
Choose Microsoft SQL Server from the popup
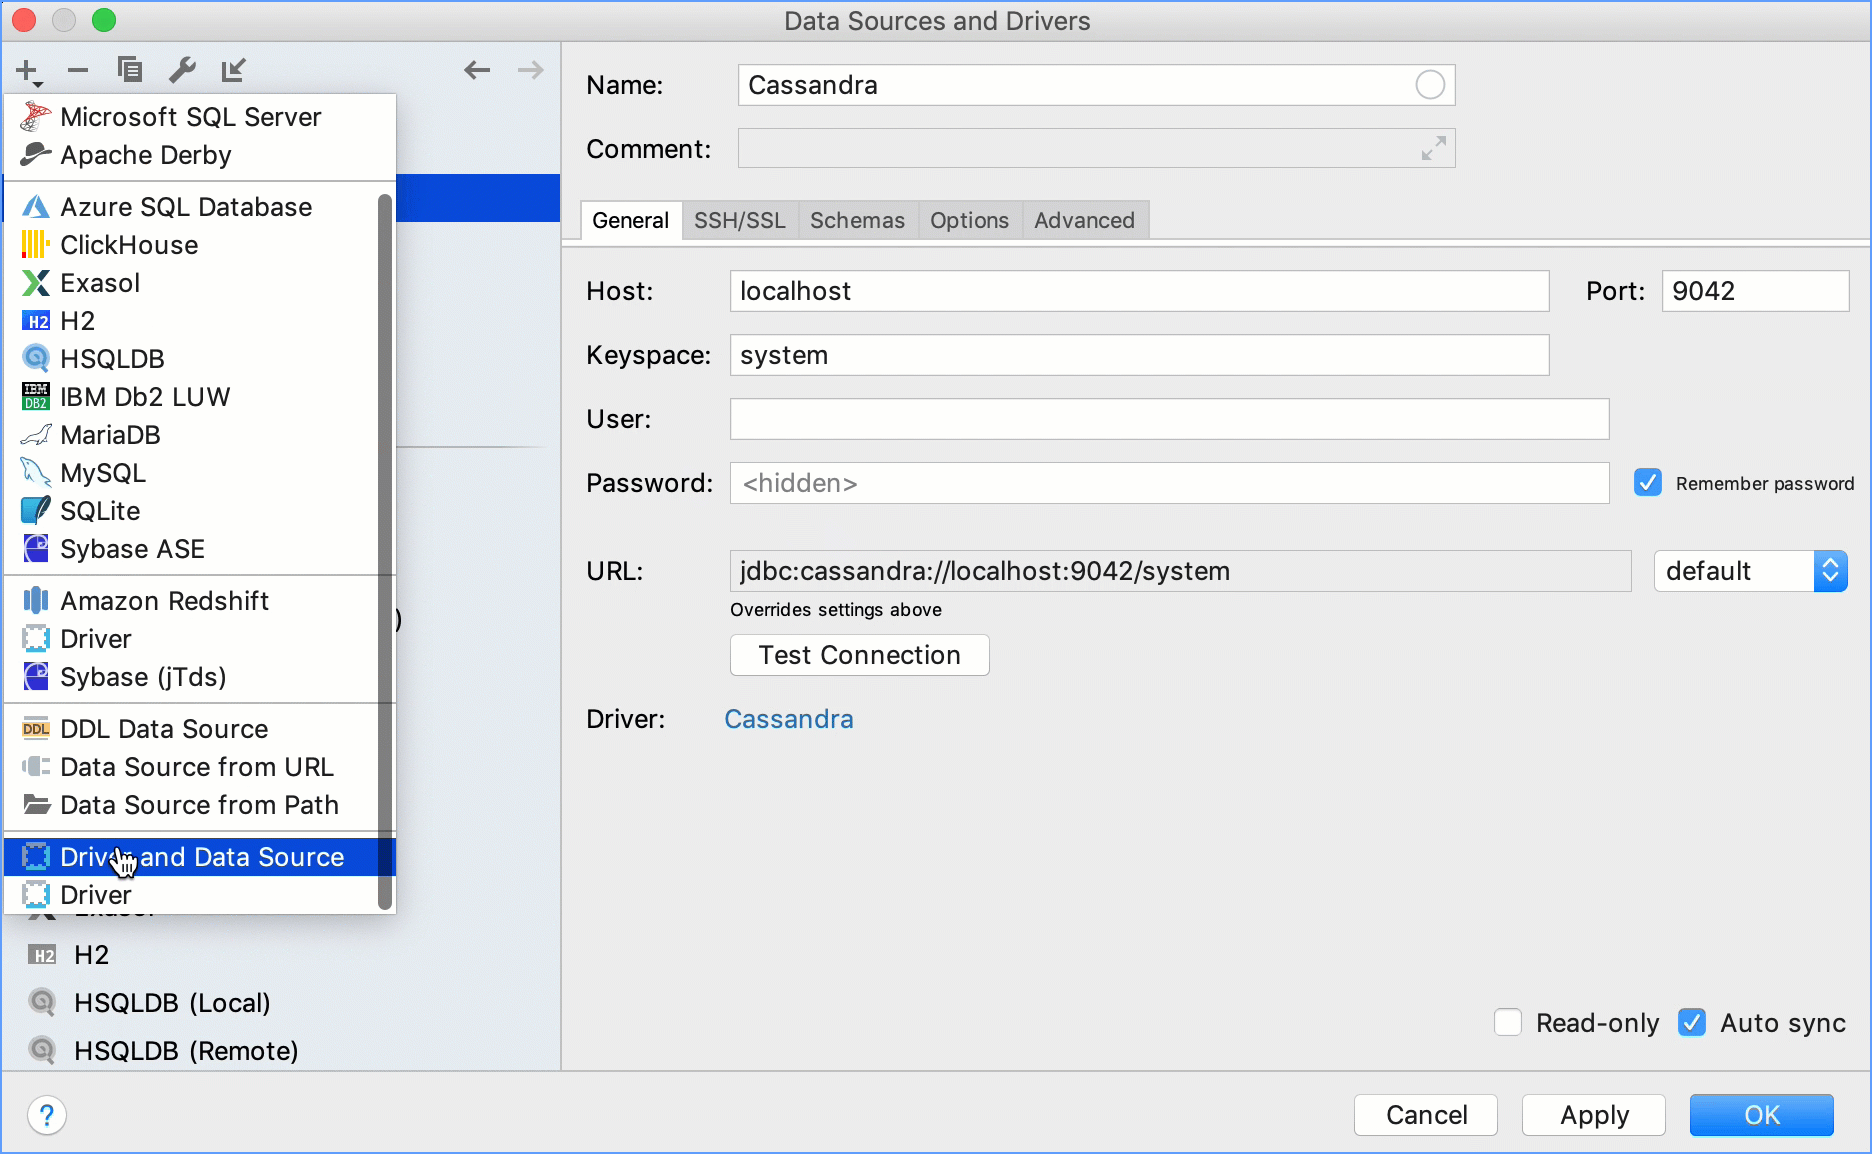point(200,117)
